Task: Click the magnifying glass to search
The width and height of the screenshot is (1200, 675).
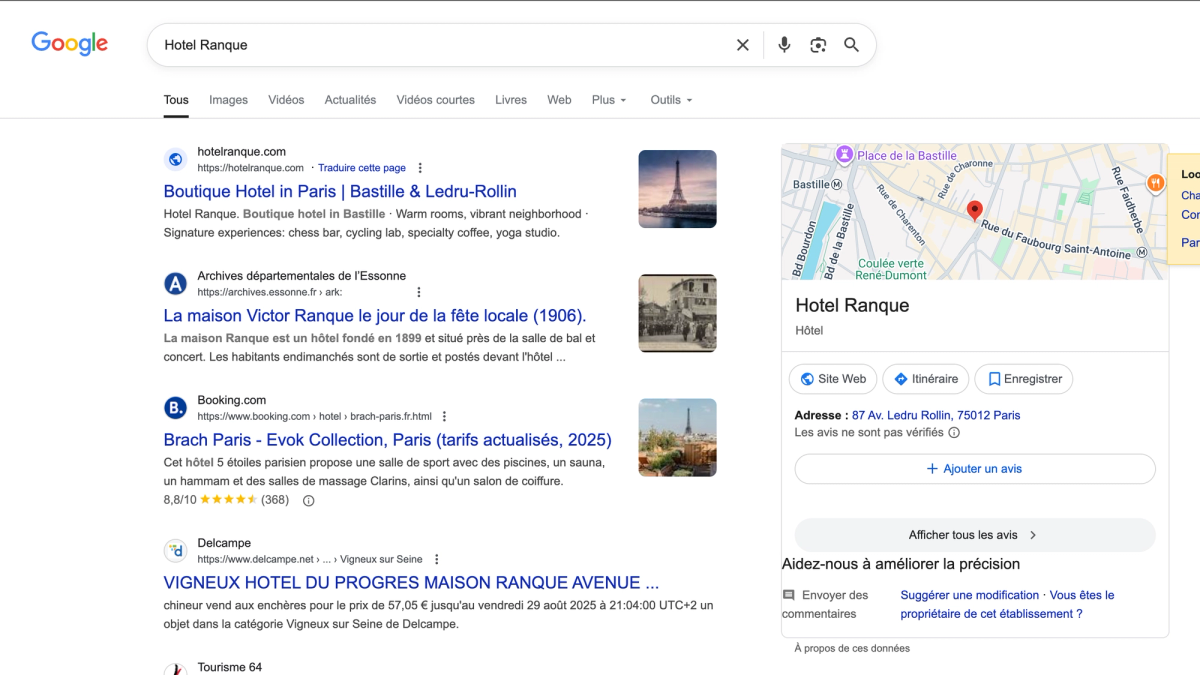Action: coord(851,44)
